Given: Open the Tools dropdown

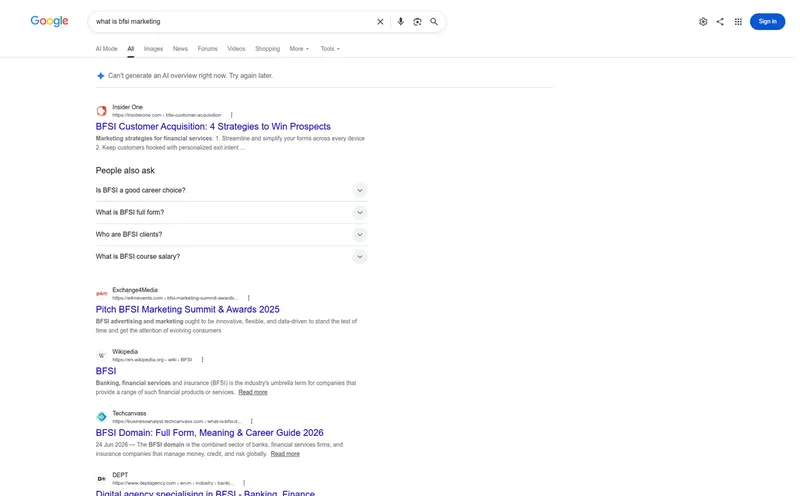Looking at the screenshot, I should click(x=330, y=48).
